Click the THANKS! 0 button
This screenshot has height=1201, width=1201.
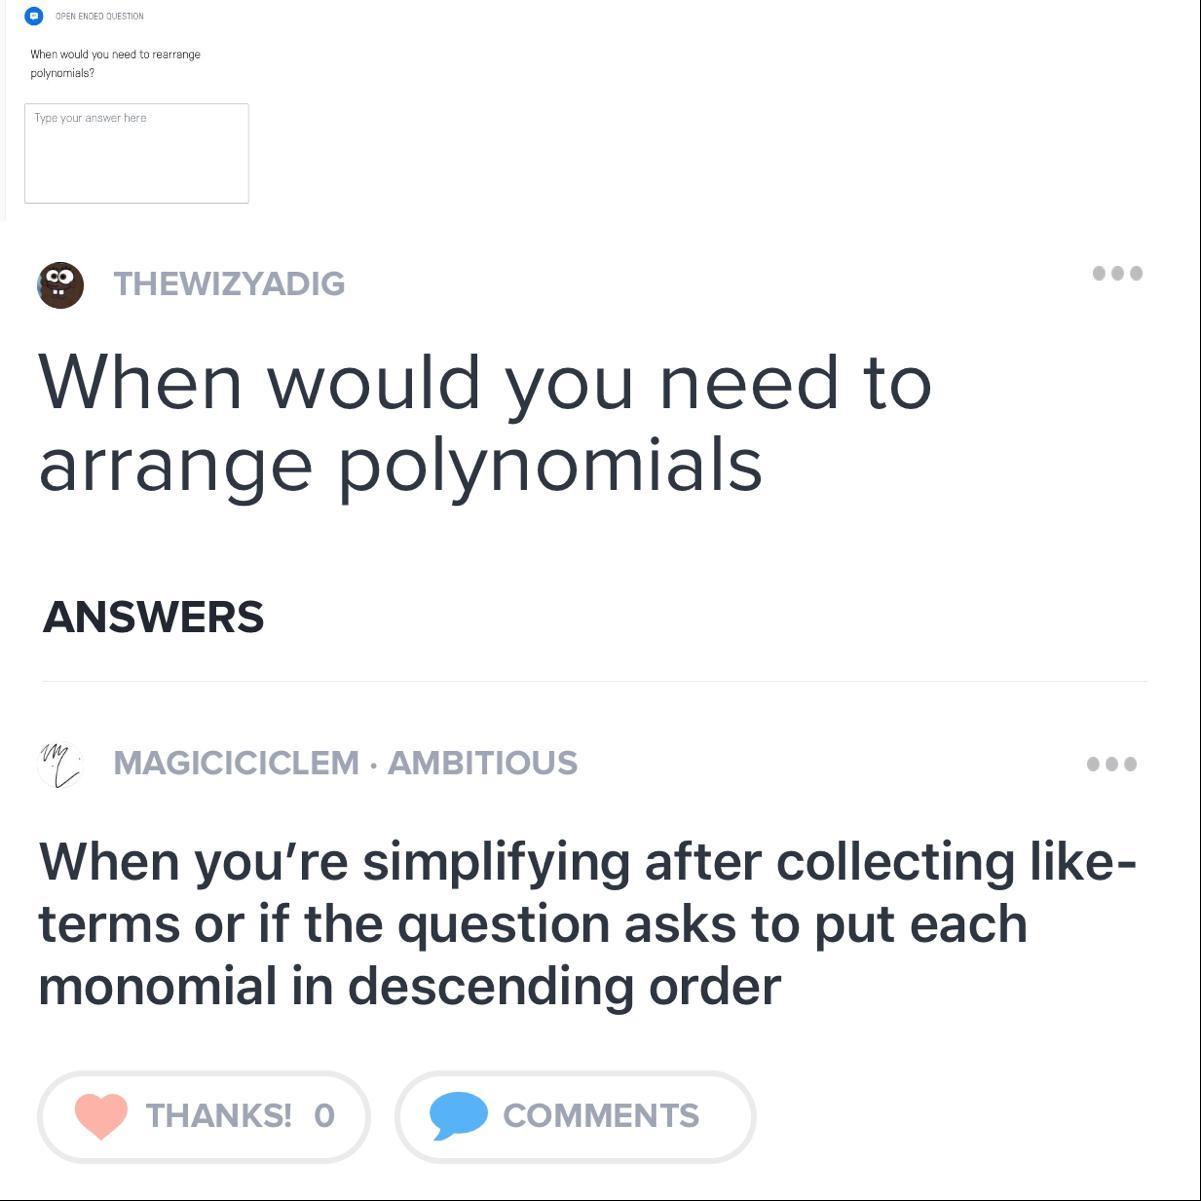pyautogui.click(x=204, y=1117)
